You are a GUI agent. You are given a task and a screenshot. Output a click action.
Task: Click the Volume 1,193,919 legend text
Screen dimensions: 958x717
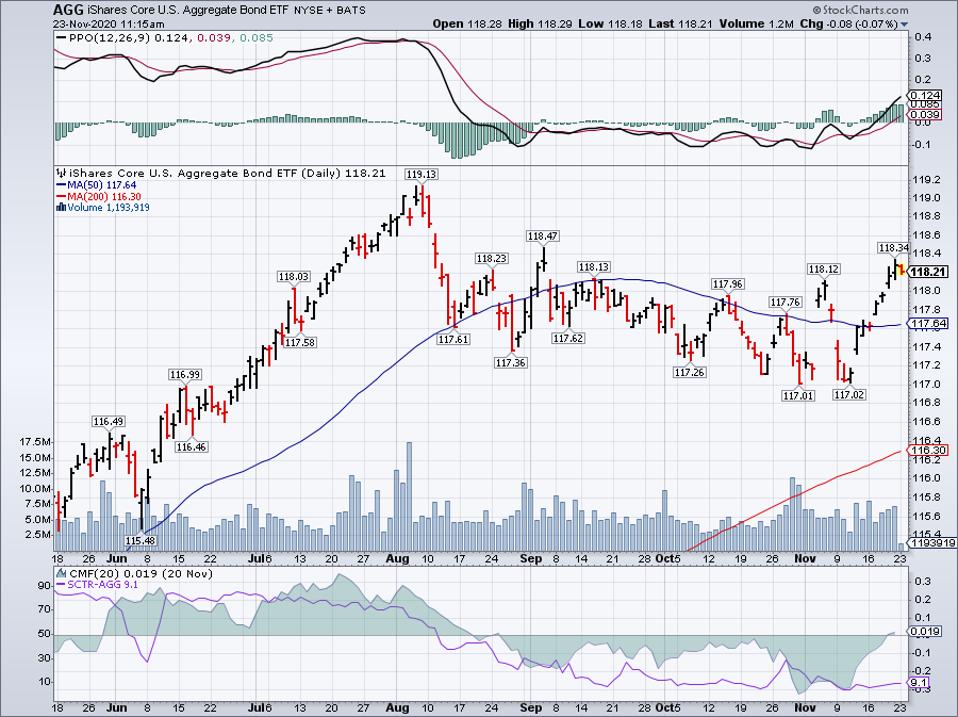pyautogui.click(x=108, y=208)
